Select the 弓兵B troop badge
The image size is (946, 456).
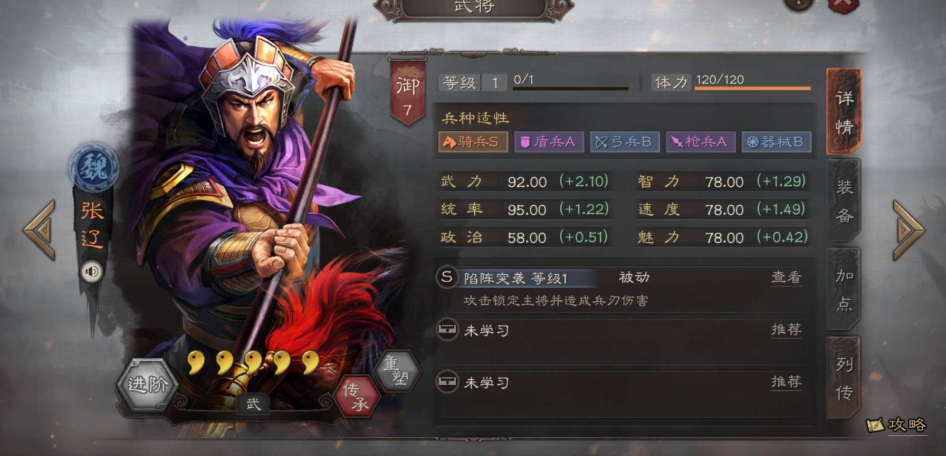pyautogui.click(x=624, y=142)
